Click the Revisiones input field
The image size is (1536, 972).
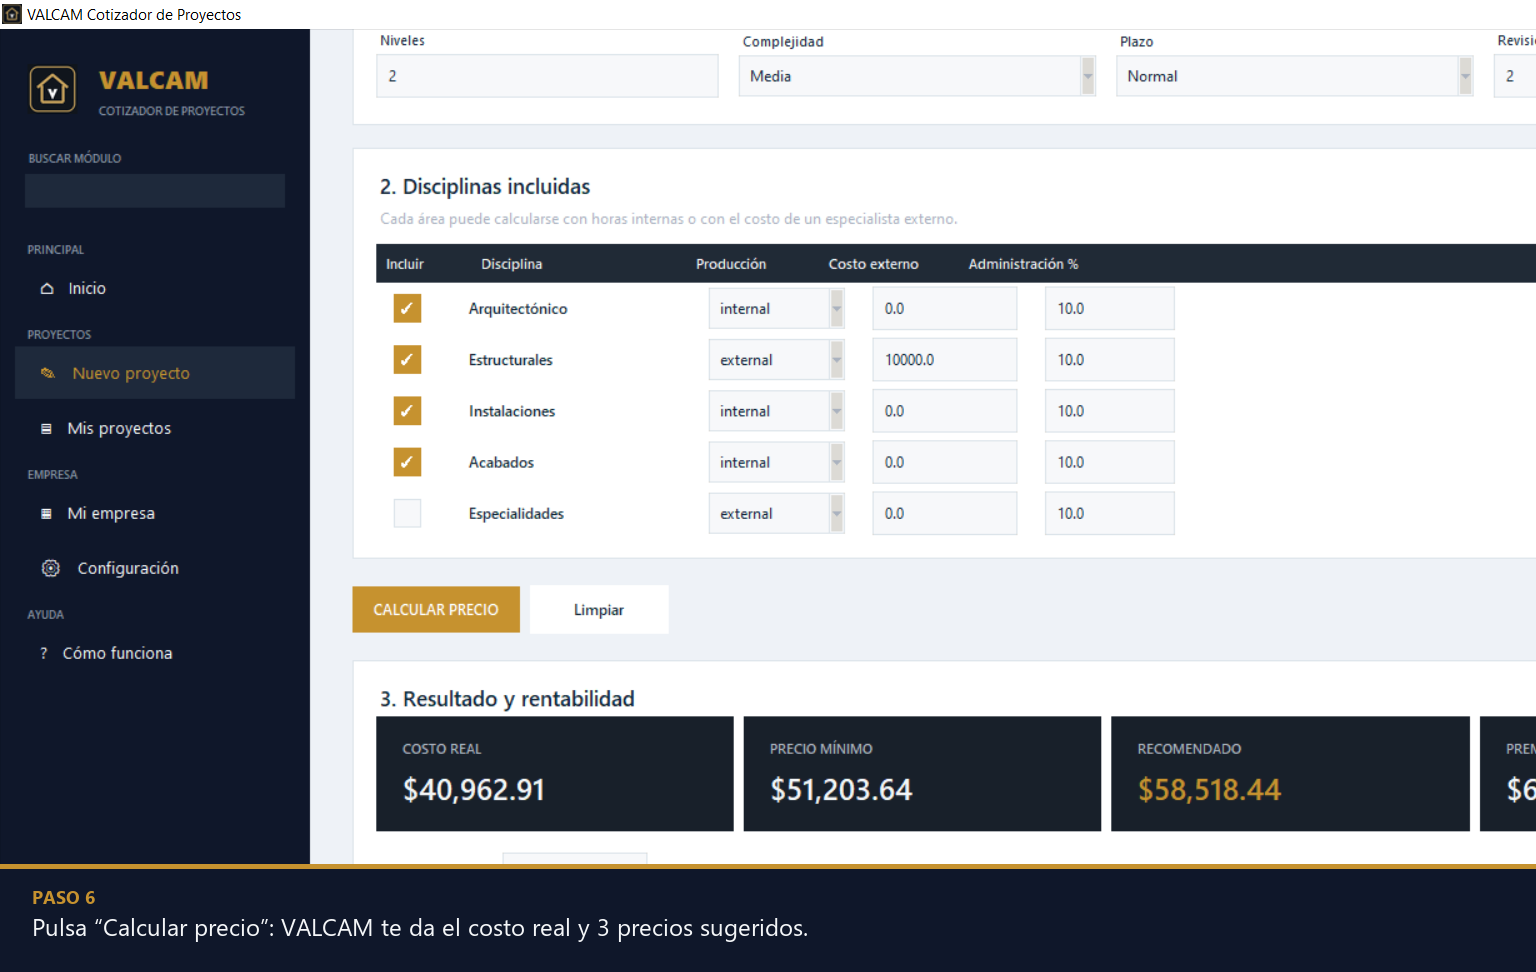tap(1515, 76)
